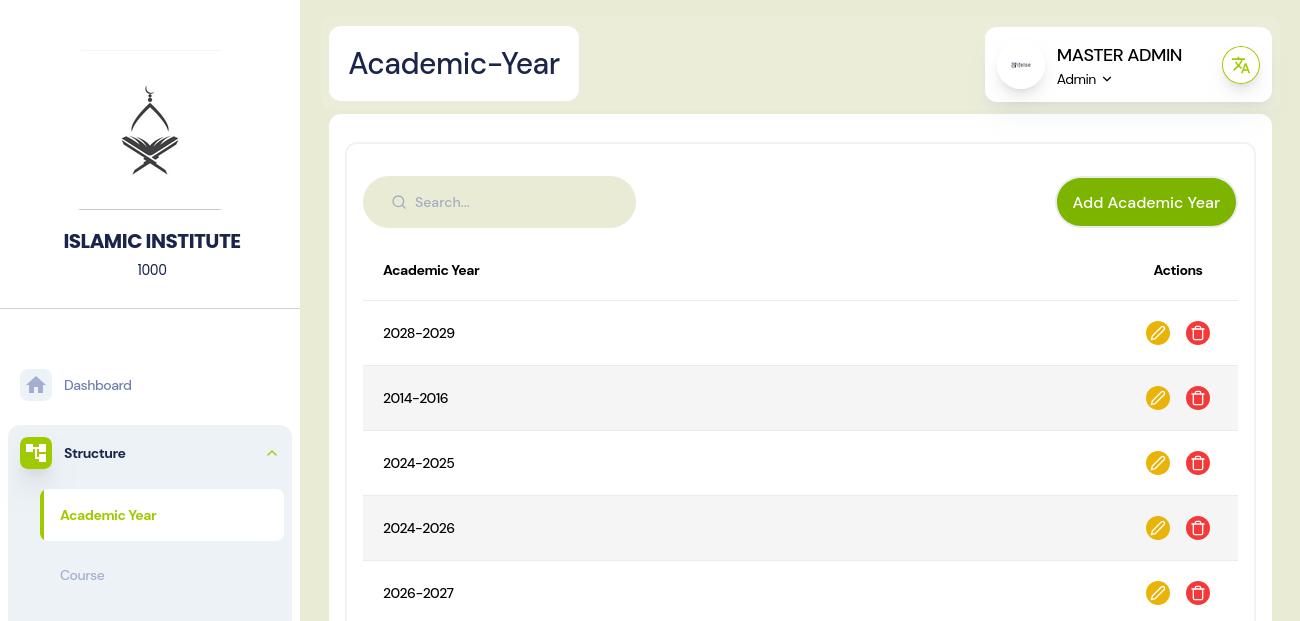Image resolution: width=1300 pixels, height=621 pixels.
Task: Click edit pencil for 2026-2027 row
Action: [1157, 593]
